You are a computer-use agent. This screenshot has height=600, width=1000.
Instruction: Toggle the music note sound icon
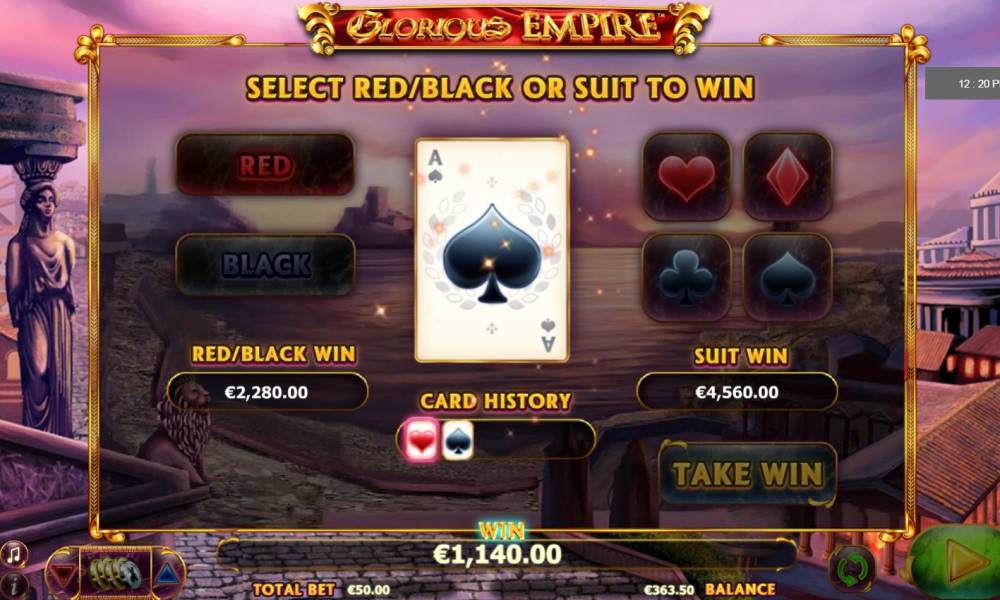point(13,554)
